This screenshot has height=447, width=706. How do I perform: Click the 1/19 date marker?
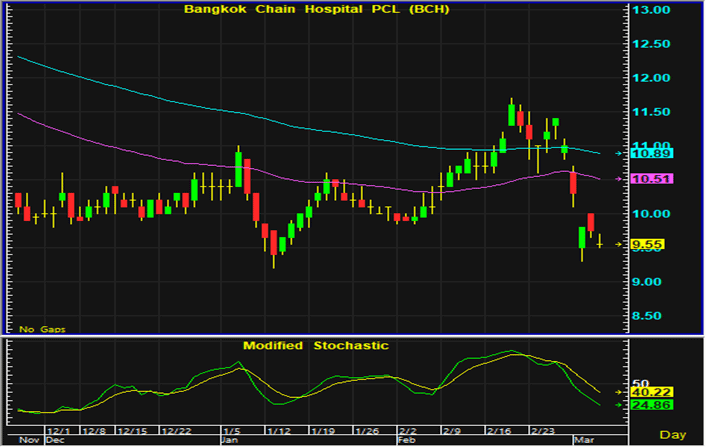coord(323,431)
